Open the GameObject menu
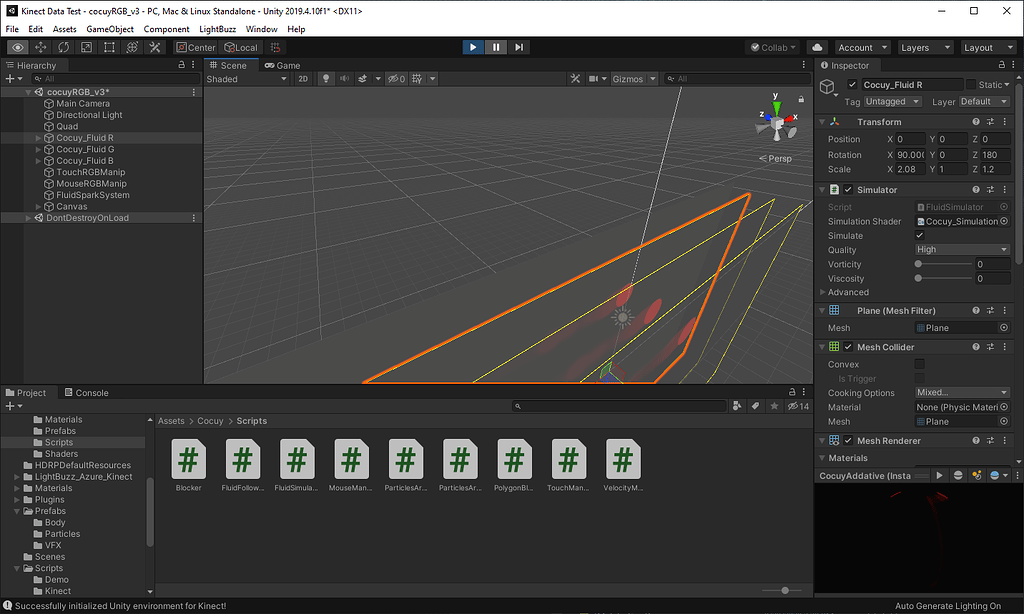The image size is (1024, 614). tap(110, 29)
